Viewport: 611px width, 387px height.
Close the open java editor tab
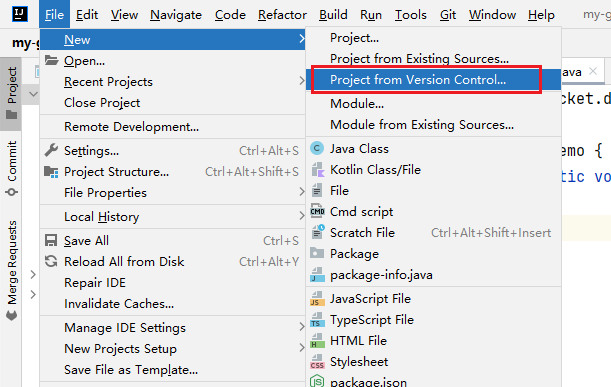[x=593, y=71]
